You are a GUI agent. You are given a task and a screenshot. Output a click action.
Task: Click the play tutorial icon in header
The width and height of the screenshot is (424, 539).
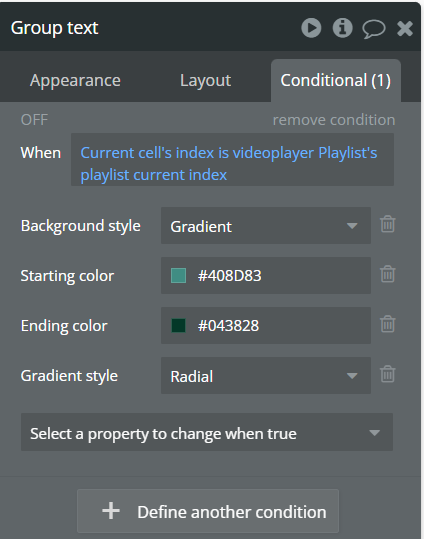pos(311,28)
